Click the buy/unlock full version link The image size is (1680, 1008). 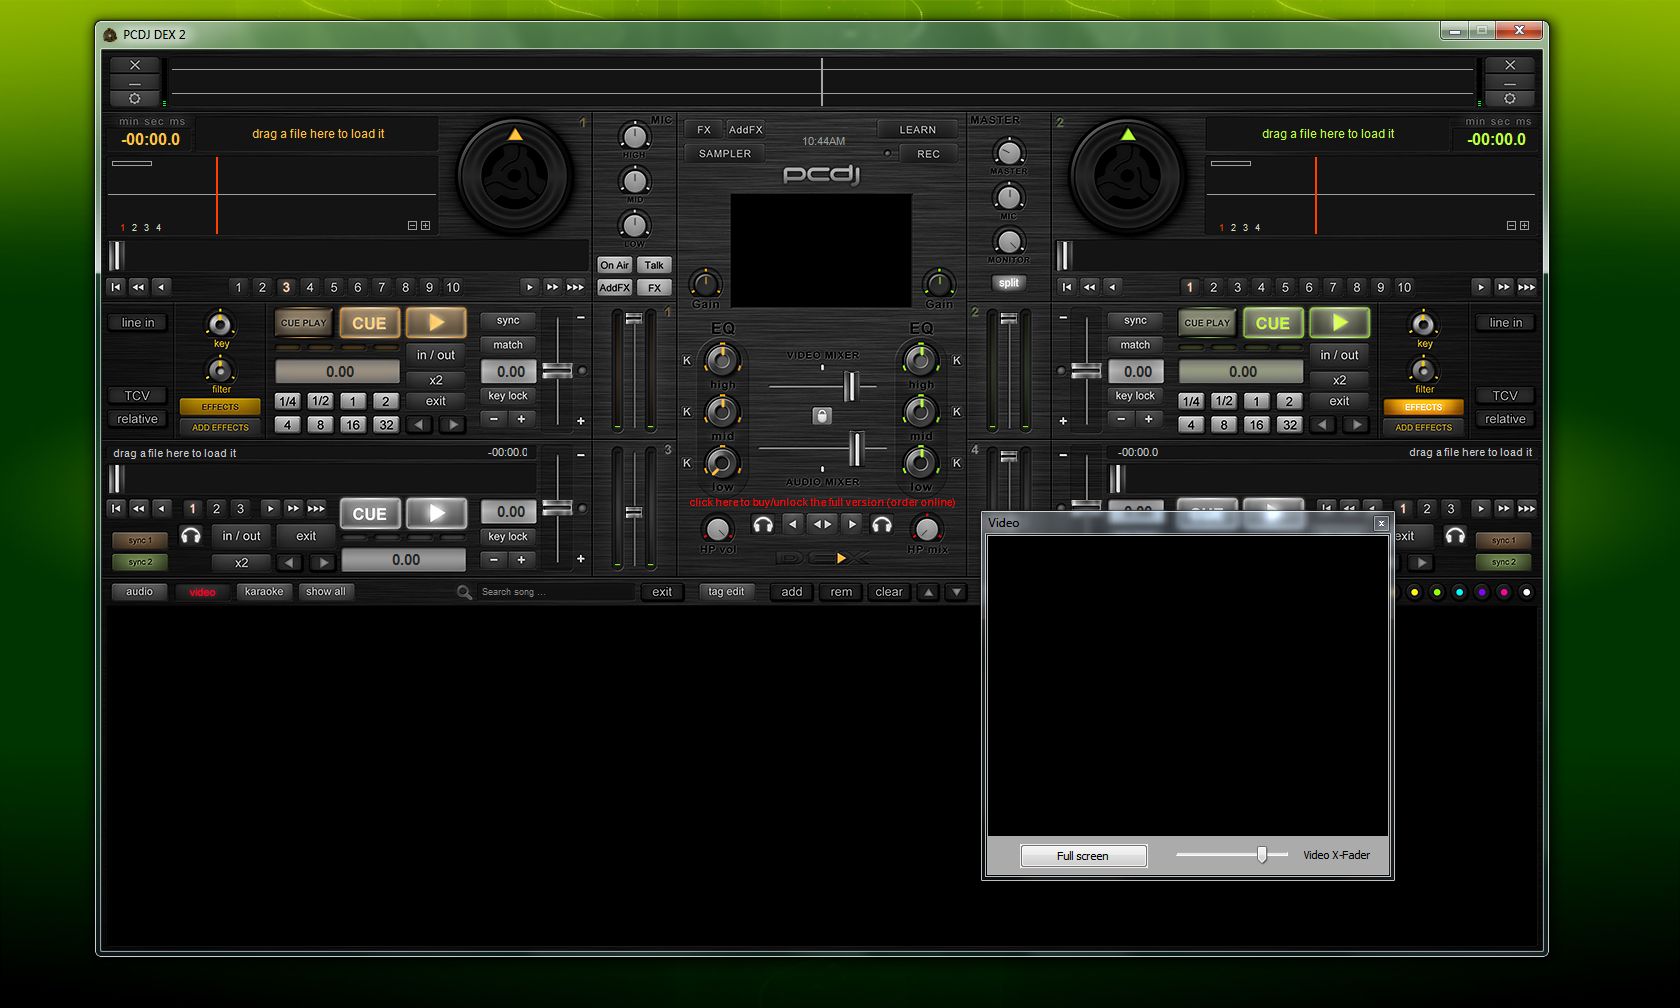(822, 502)
